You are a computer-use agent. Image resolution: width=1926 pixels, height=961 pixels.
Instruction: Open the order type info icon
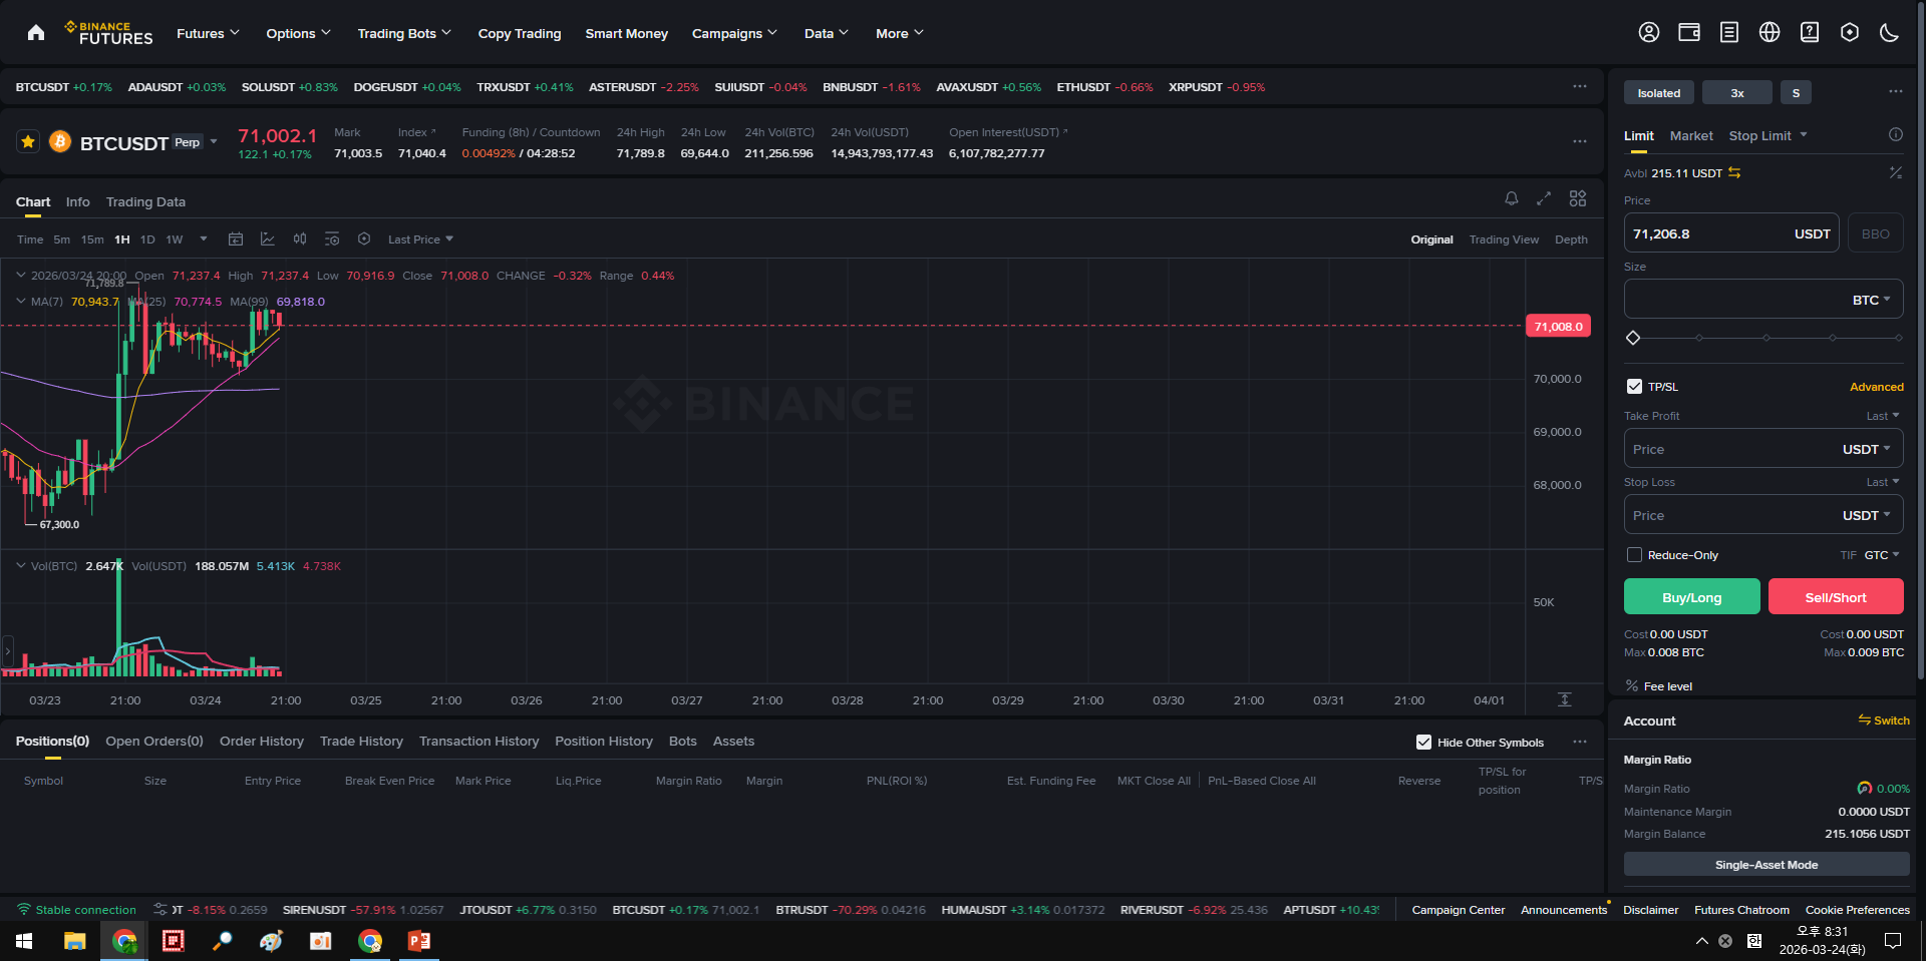tap(1895, 135)
